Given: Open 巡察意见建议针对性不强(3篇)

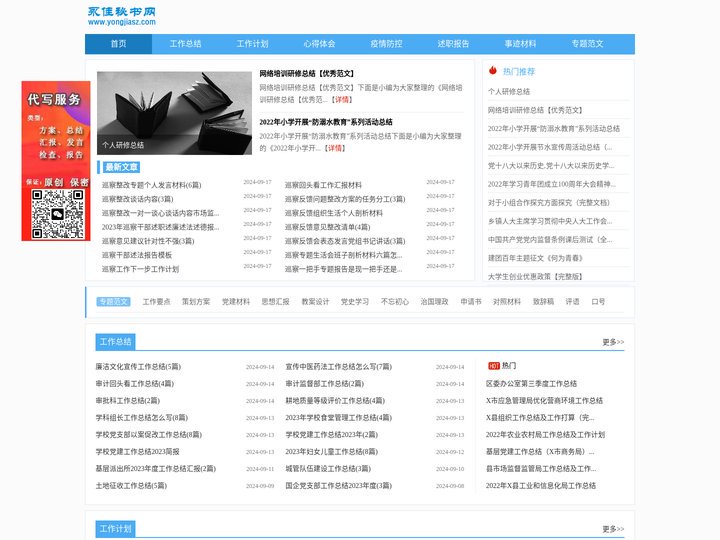Looking at the screenshot, I should [x=148, y=241].
